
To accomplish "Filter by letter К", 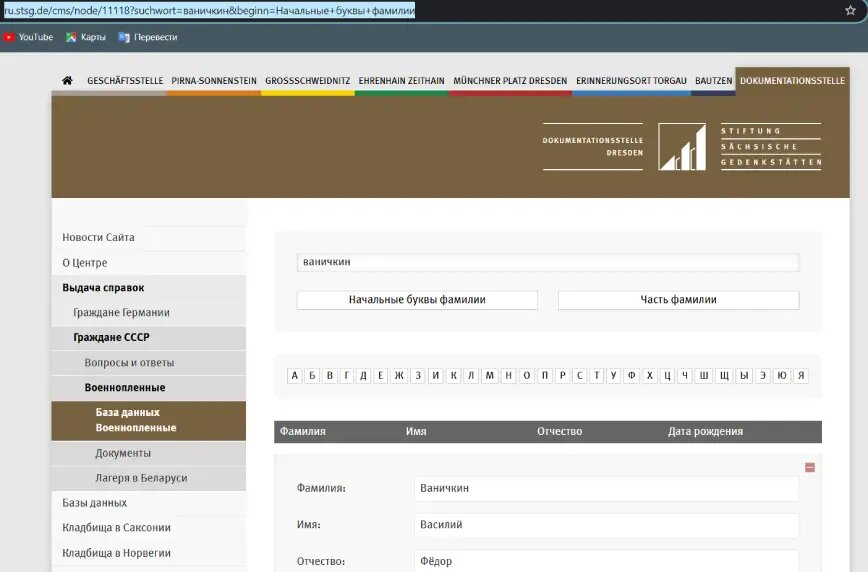I will (x=453, y=376).
